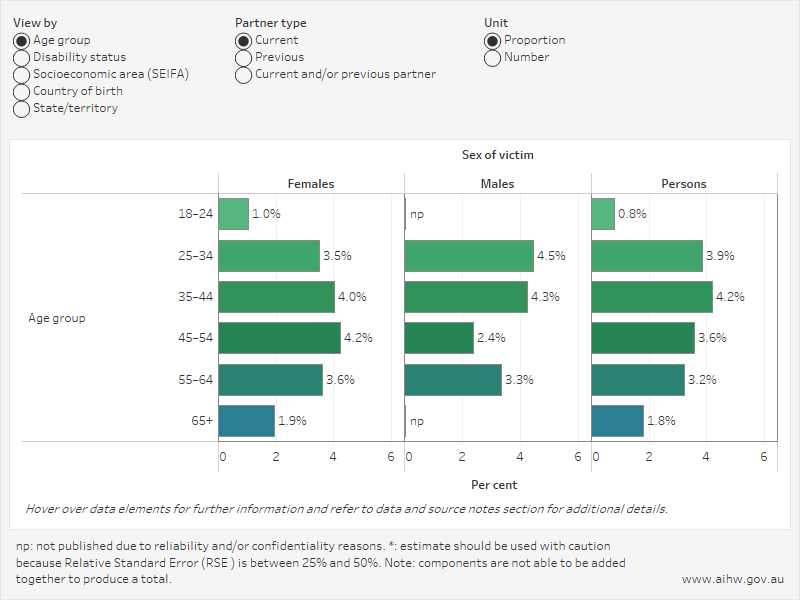This screenshot has height=600, width=800.
Task: Enable the Previous partner type filter
Action: (242, 55)
